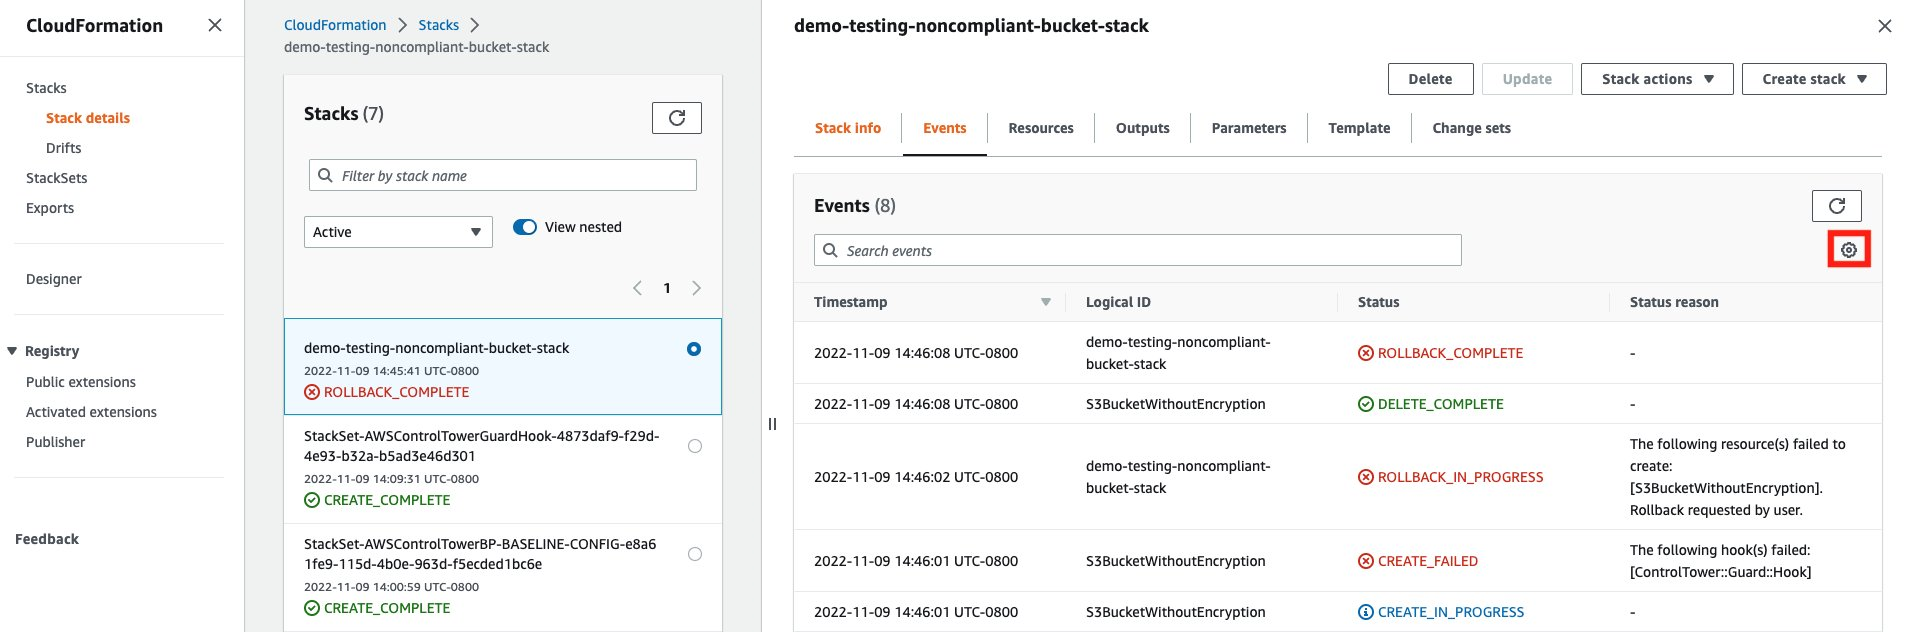Screen dimensions: 1907x632
Task: Click ROLLBACK_COMPLETE status icon in Events table
Action: tap(1366, 353)
